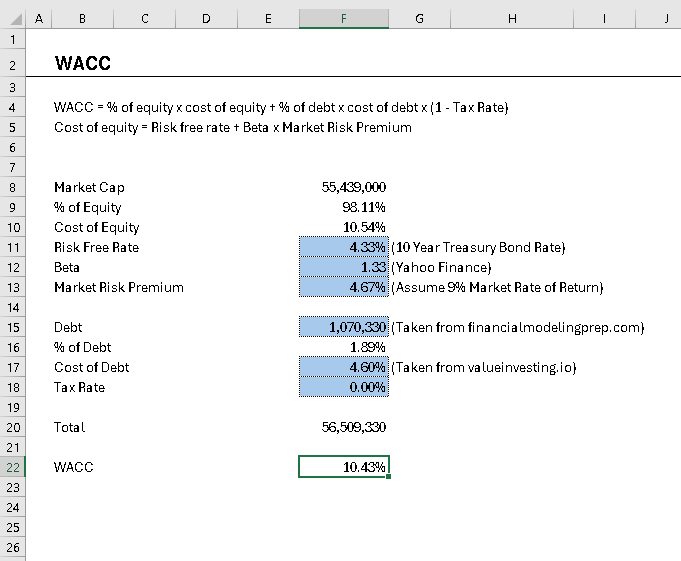Select the Total value 56,509,330 cell

coord(344,427)
